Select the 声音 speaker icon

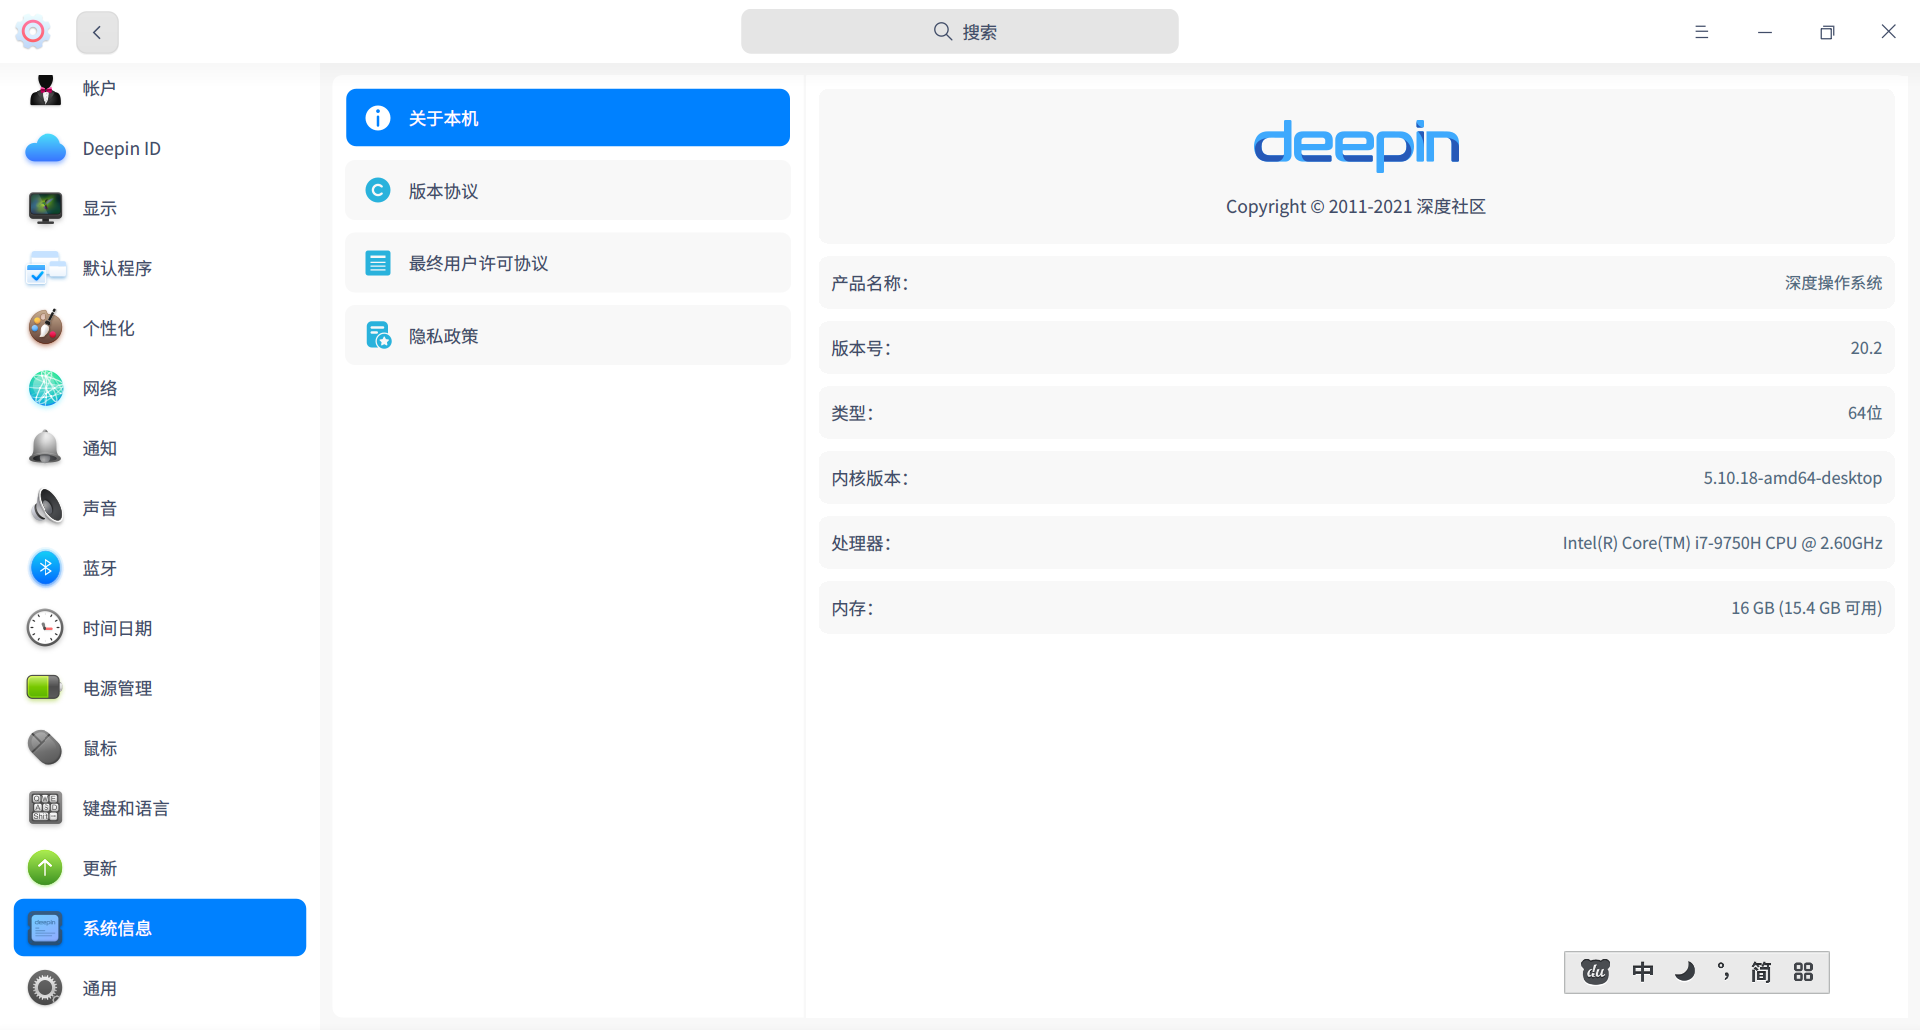[45, 508]
